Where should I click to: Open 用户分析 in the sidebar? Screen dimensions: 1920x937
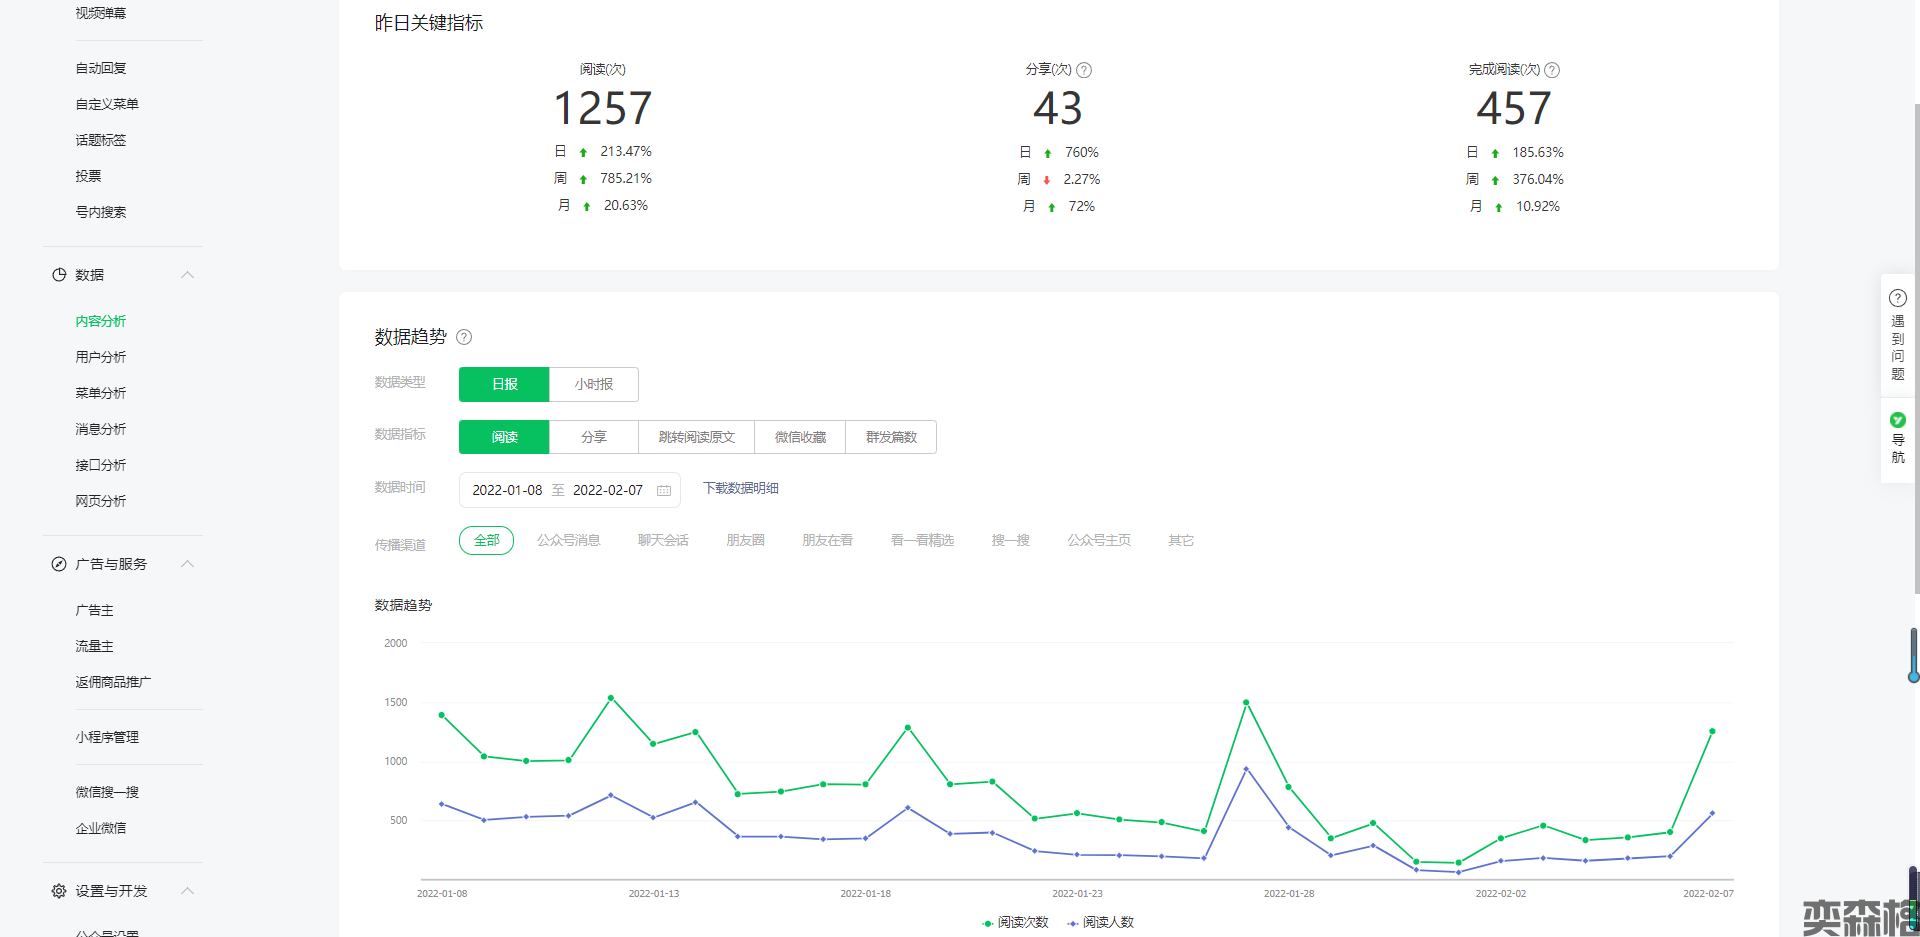click(101, 357)
